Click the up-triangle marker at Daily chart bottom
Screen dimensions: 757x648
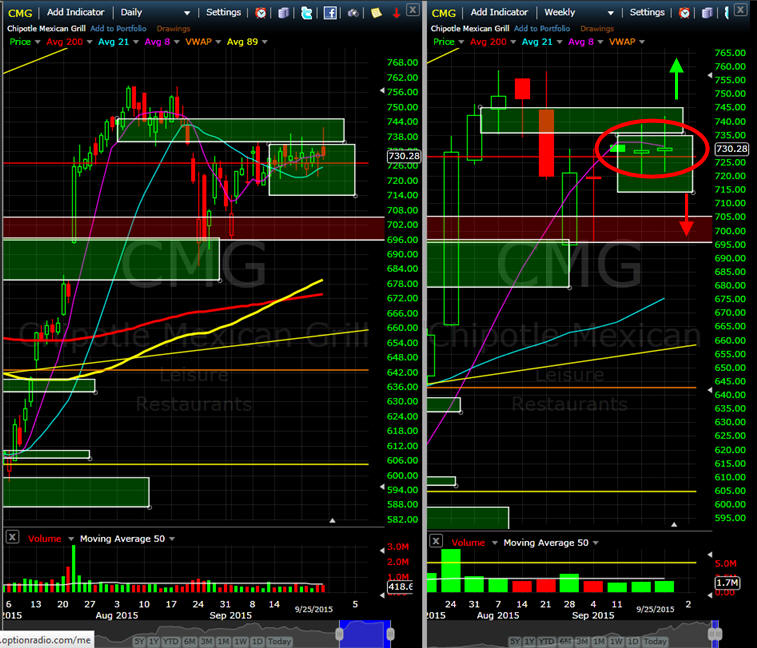[x=332, y=521]
